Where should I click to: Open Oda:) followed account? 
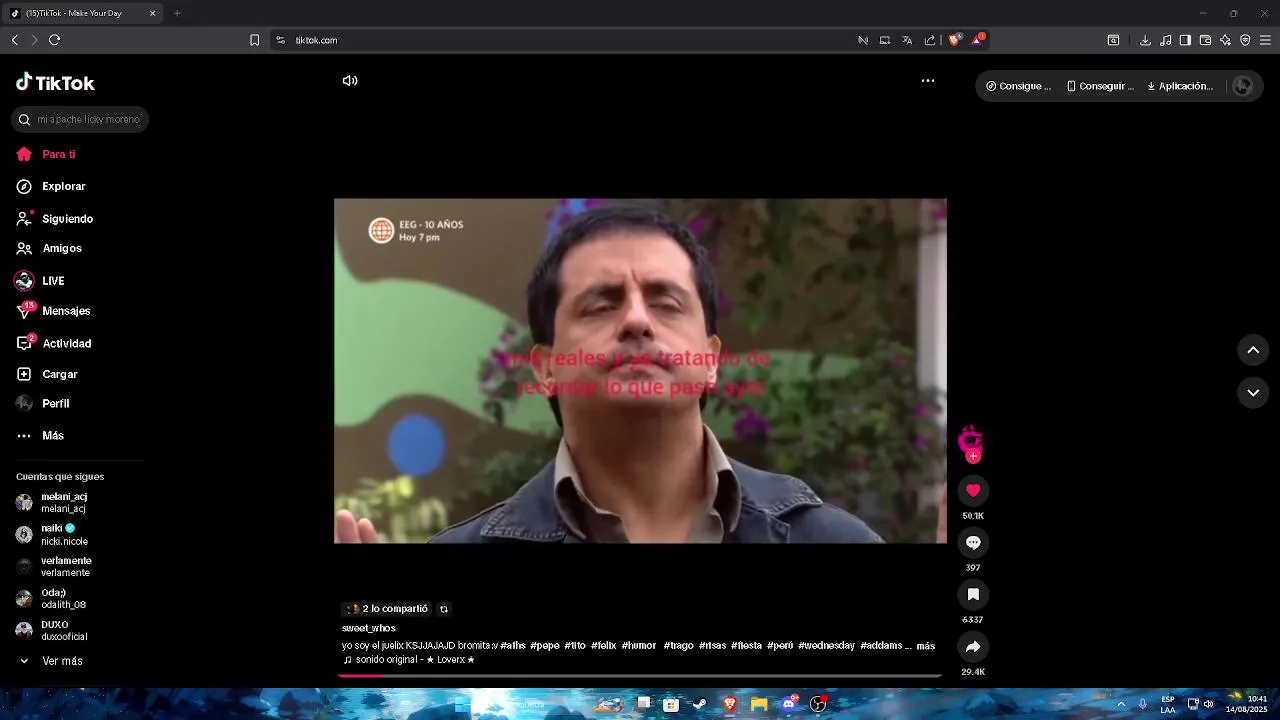[x=51, y=598]
